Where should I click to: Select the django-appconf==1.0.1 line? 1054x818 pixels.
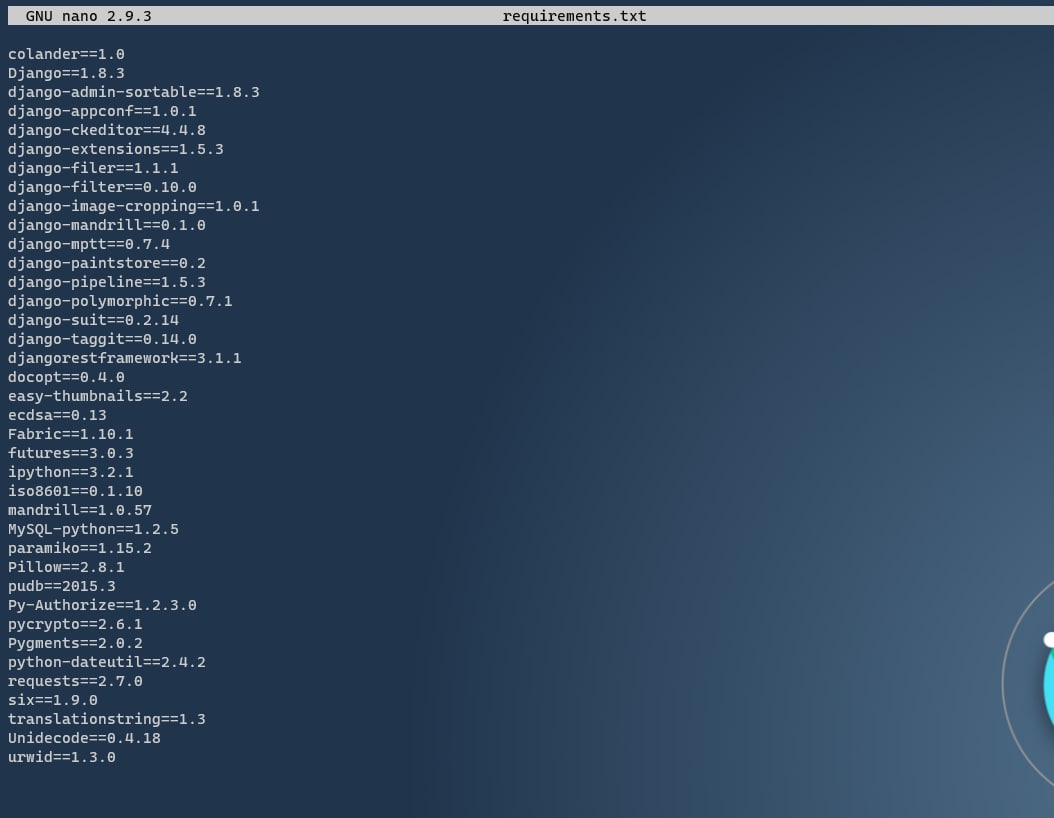(102, 111)
